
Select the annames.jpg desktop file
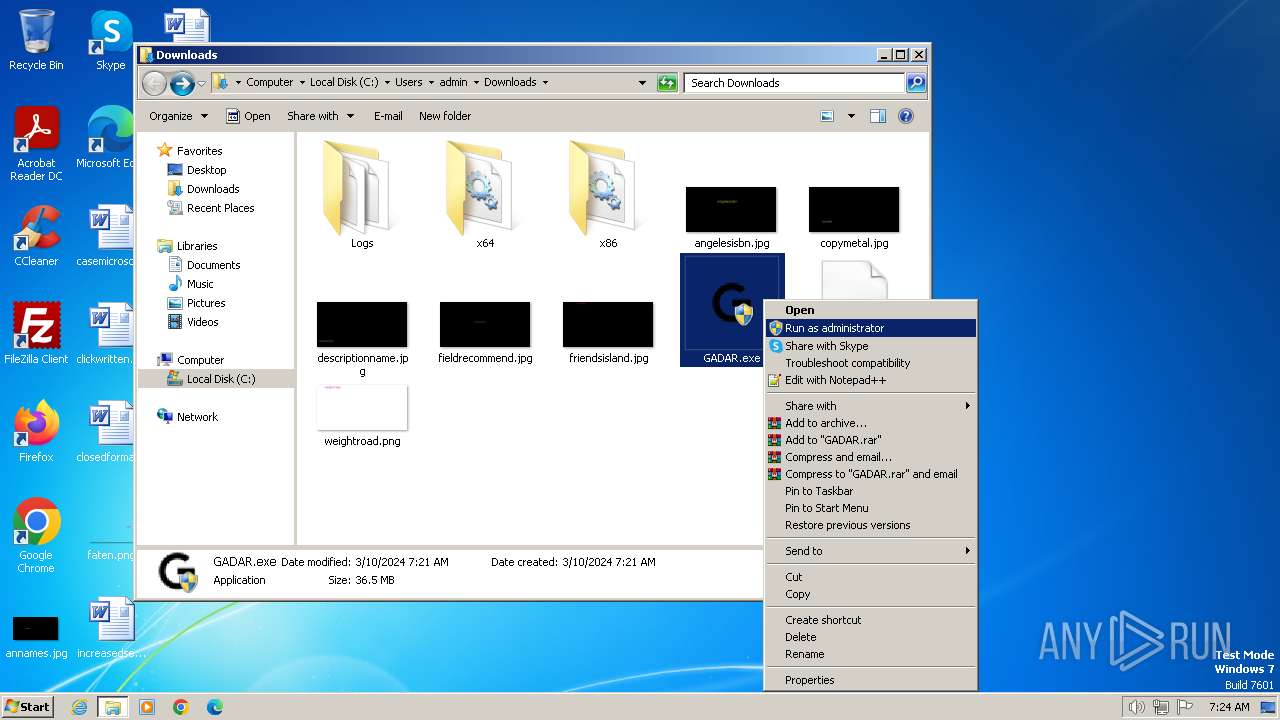click(36, 636)
